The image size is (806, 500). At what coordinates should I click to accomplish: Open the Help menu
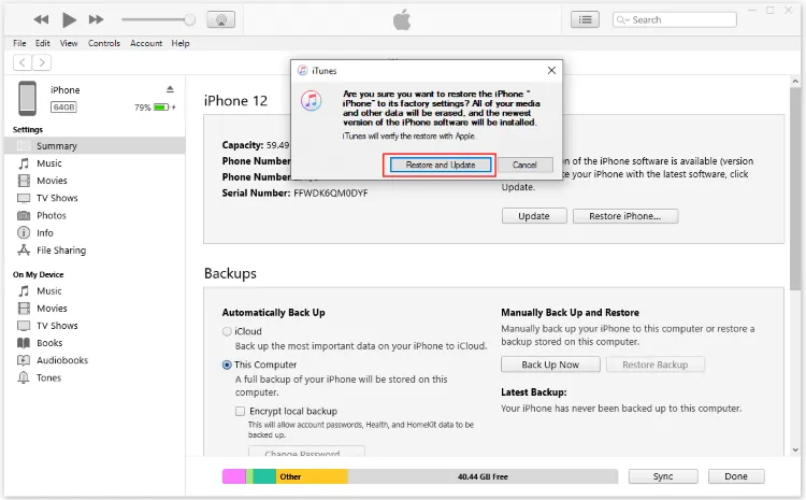(180, 43)
